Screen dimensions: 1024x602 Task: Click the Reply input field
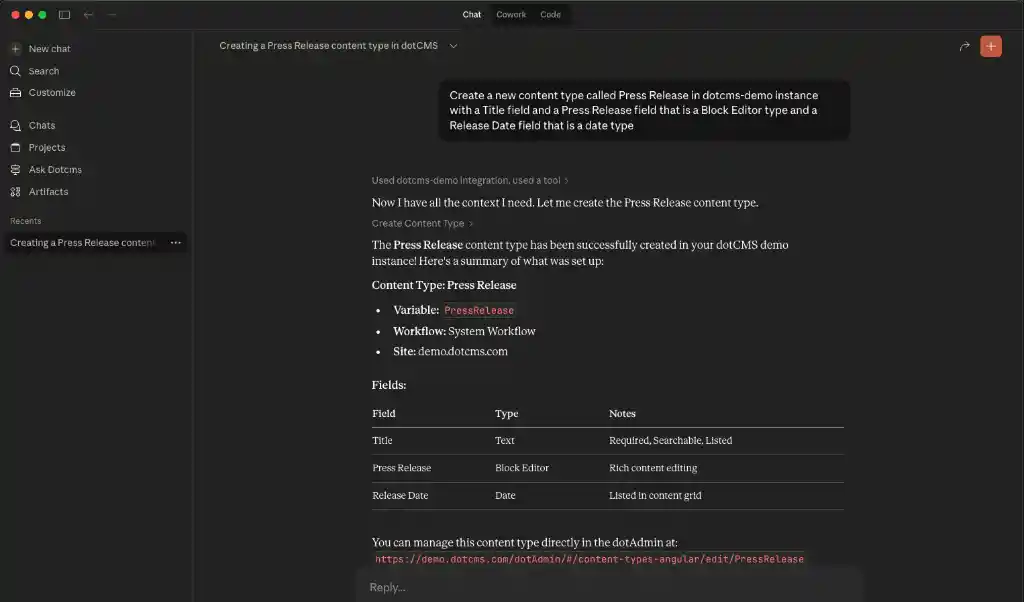click(x=600, y=587)
